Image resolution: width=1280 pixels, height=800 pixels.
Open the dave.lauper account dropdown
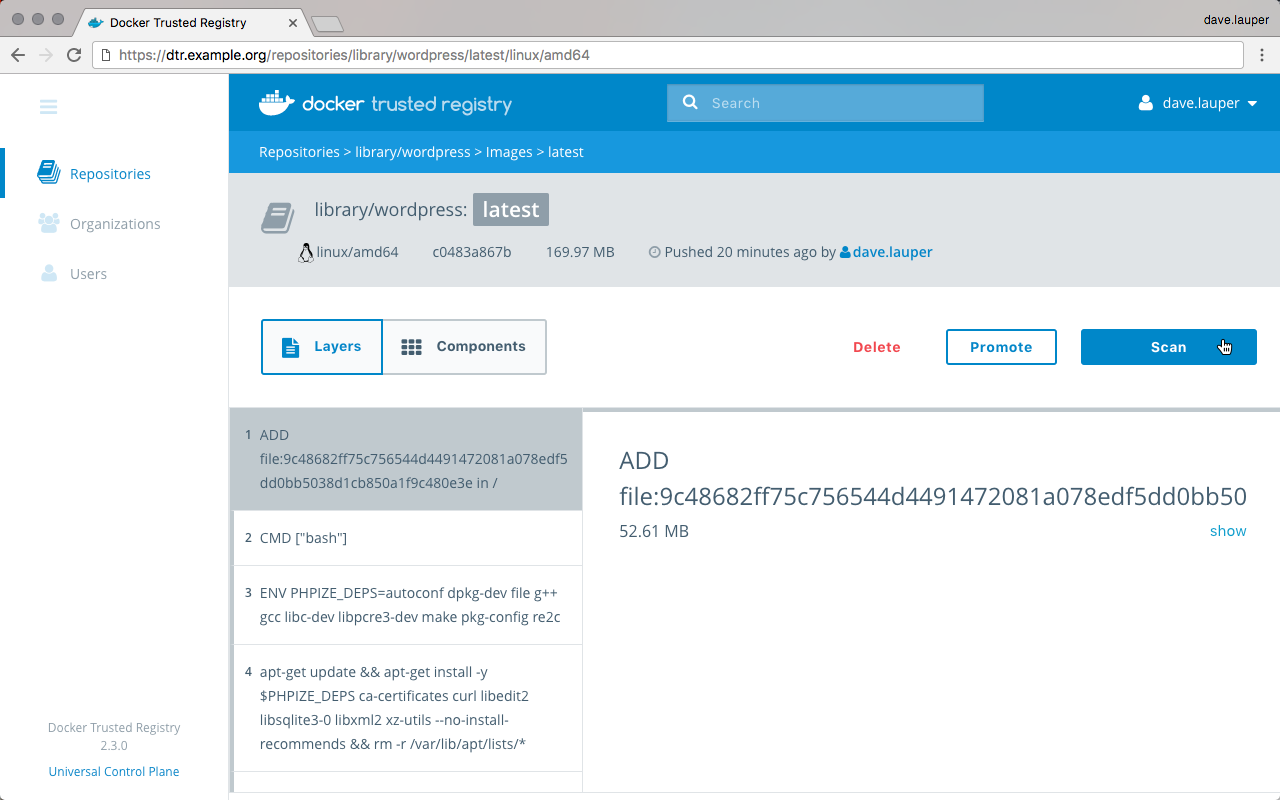point(1198,103)
